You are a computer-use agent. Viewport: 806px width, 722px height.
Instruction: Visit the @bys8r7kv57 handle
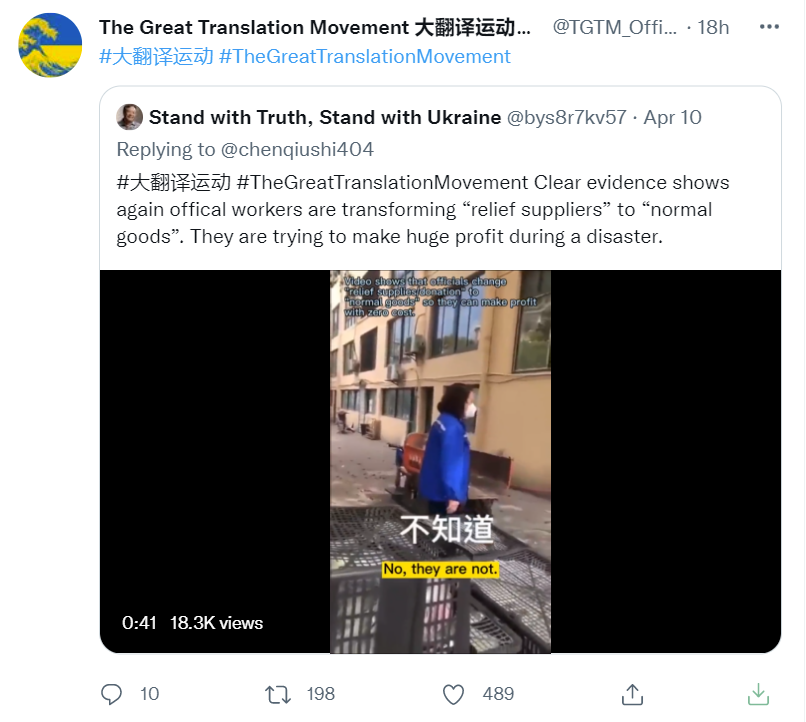click(566, 118)
